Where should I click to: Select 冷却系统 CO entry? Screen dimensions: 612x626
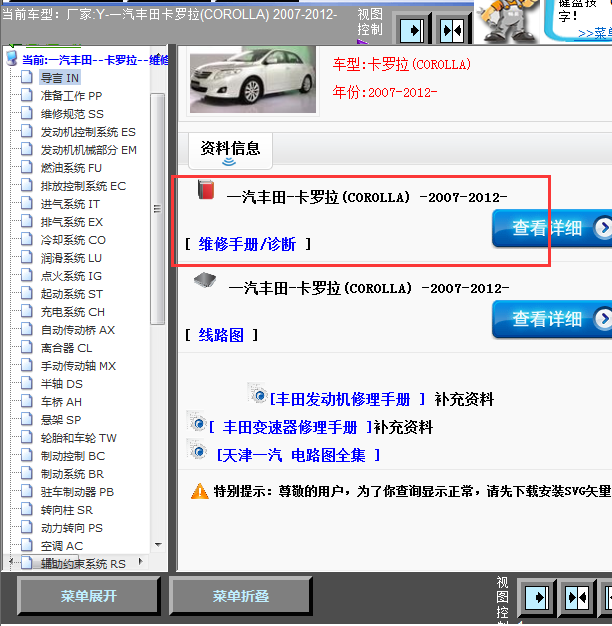tap(73, 240)
